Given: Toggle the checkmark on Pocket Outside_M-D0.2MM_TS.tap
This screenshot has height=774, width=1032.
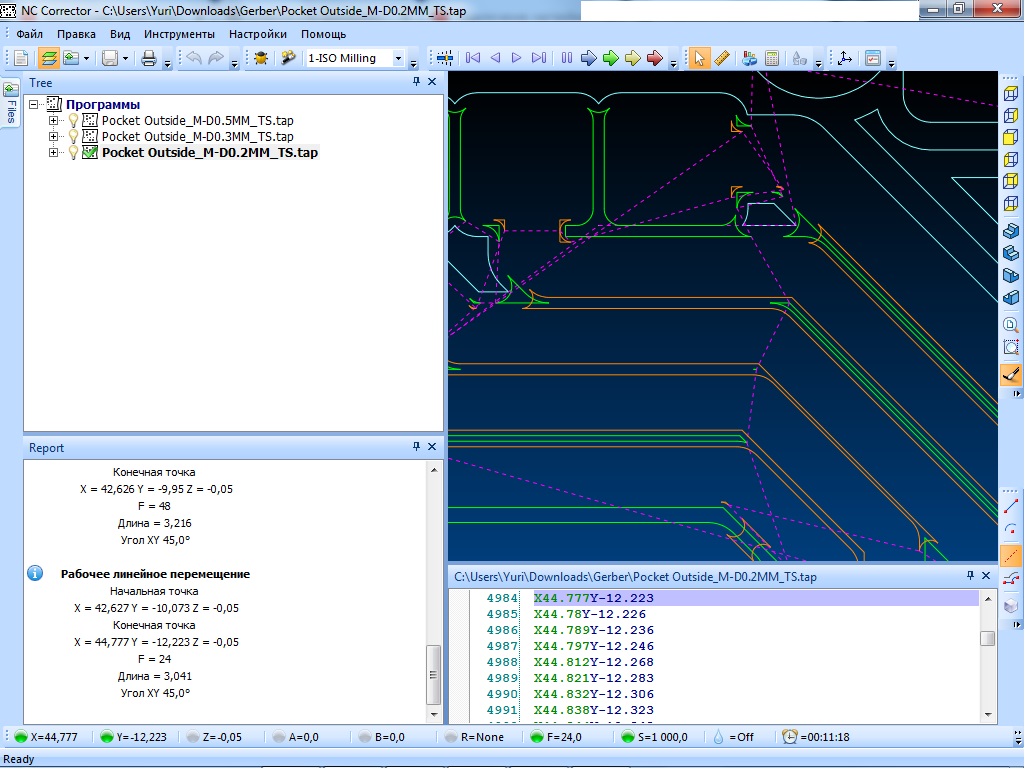Looking at the screenshot, I should (90, 153).
